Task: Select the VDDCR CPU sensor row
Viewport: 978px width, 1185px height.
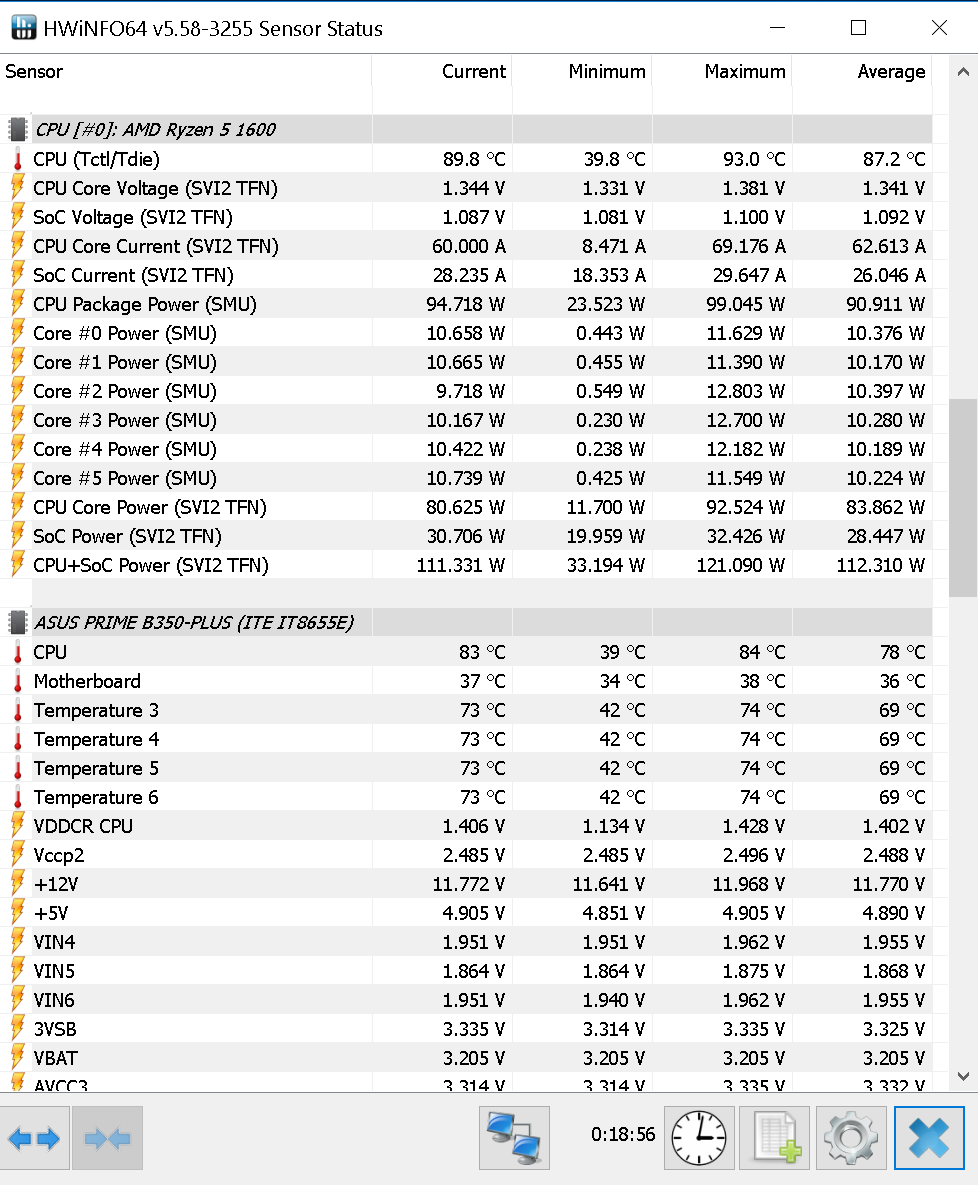Action: click(x=466, y=826)
